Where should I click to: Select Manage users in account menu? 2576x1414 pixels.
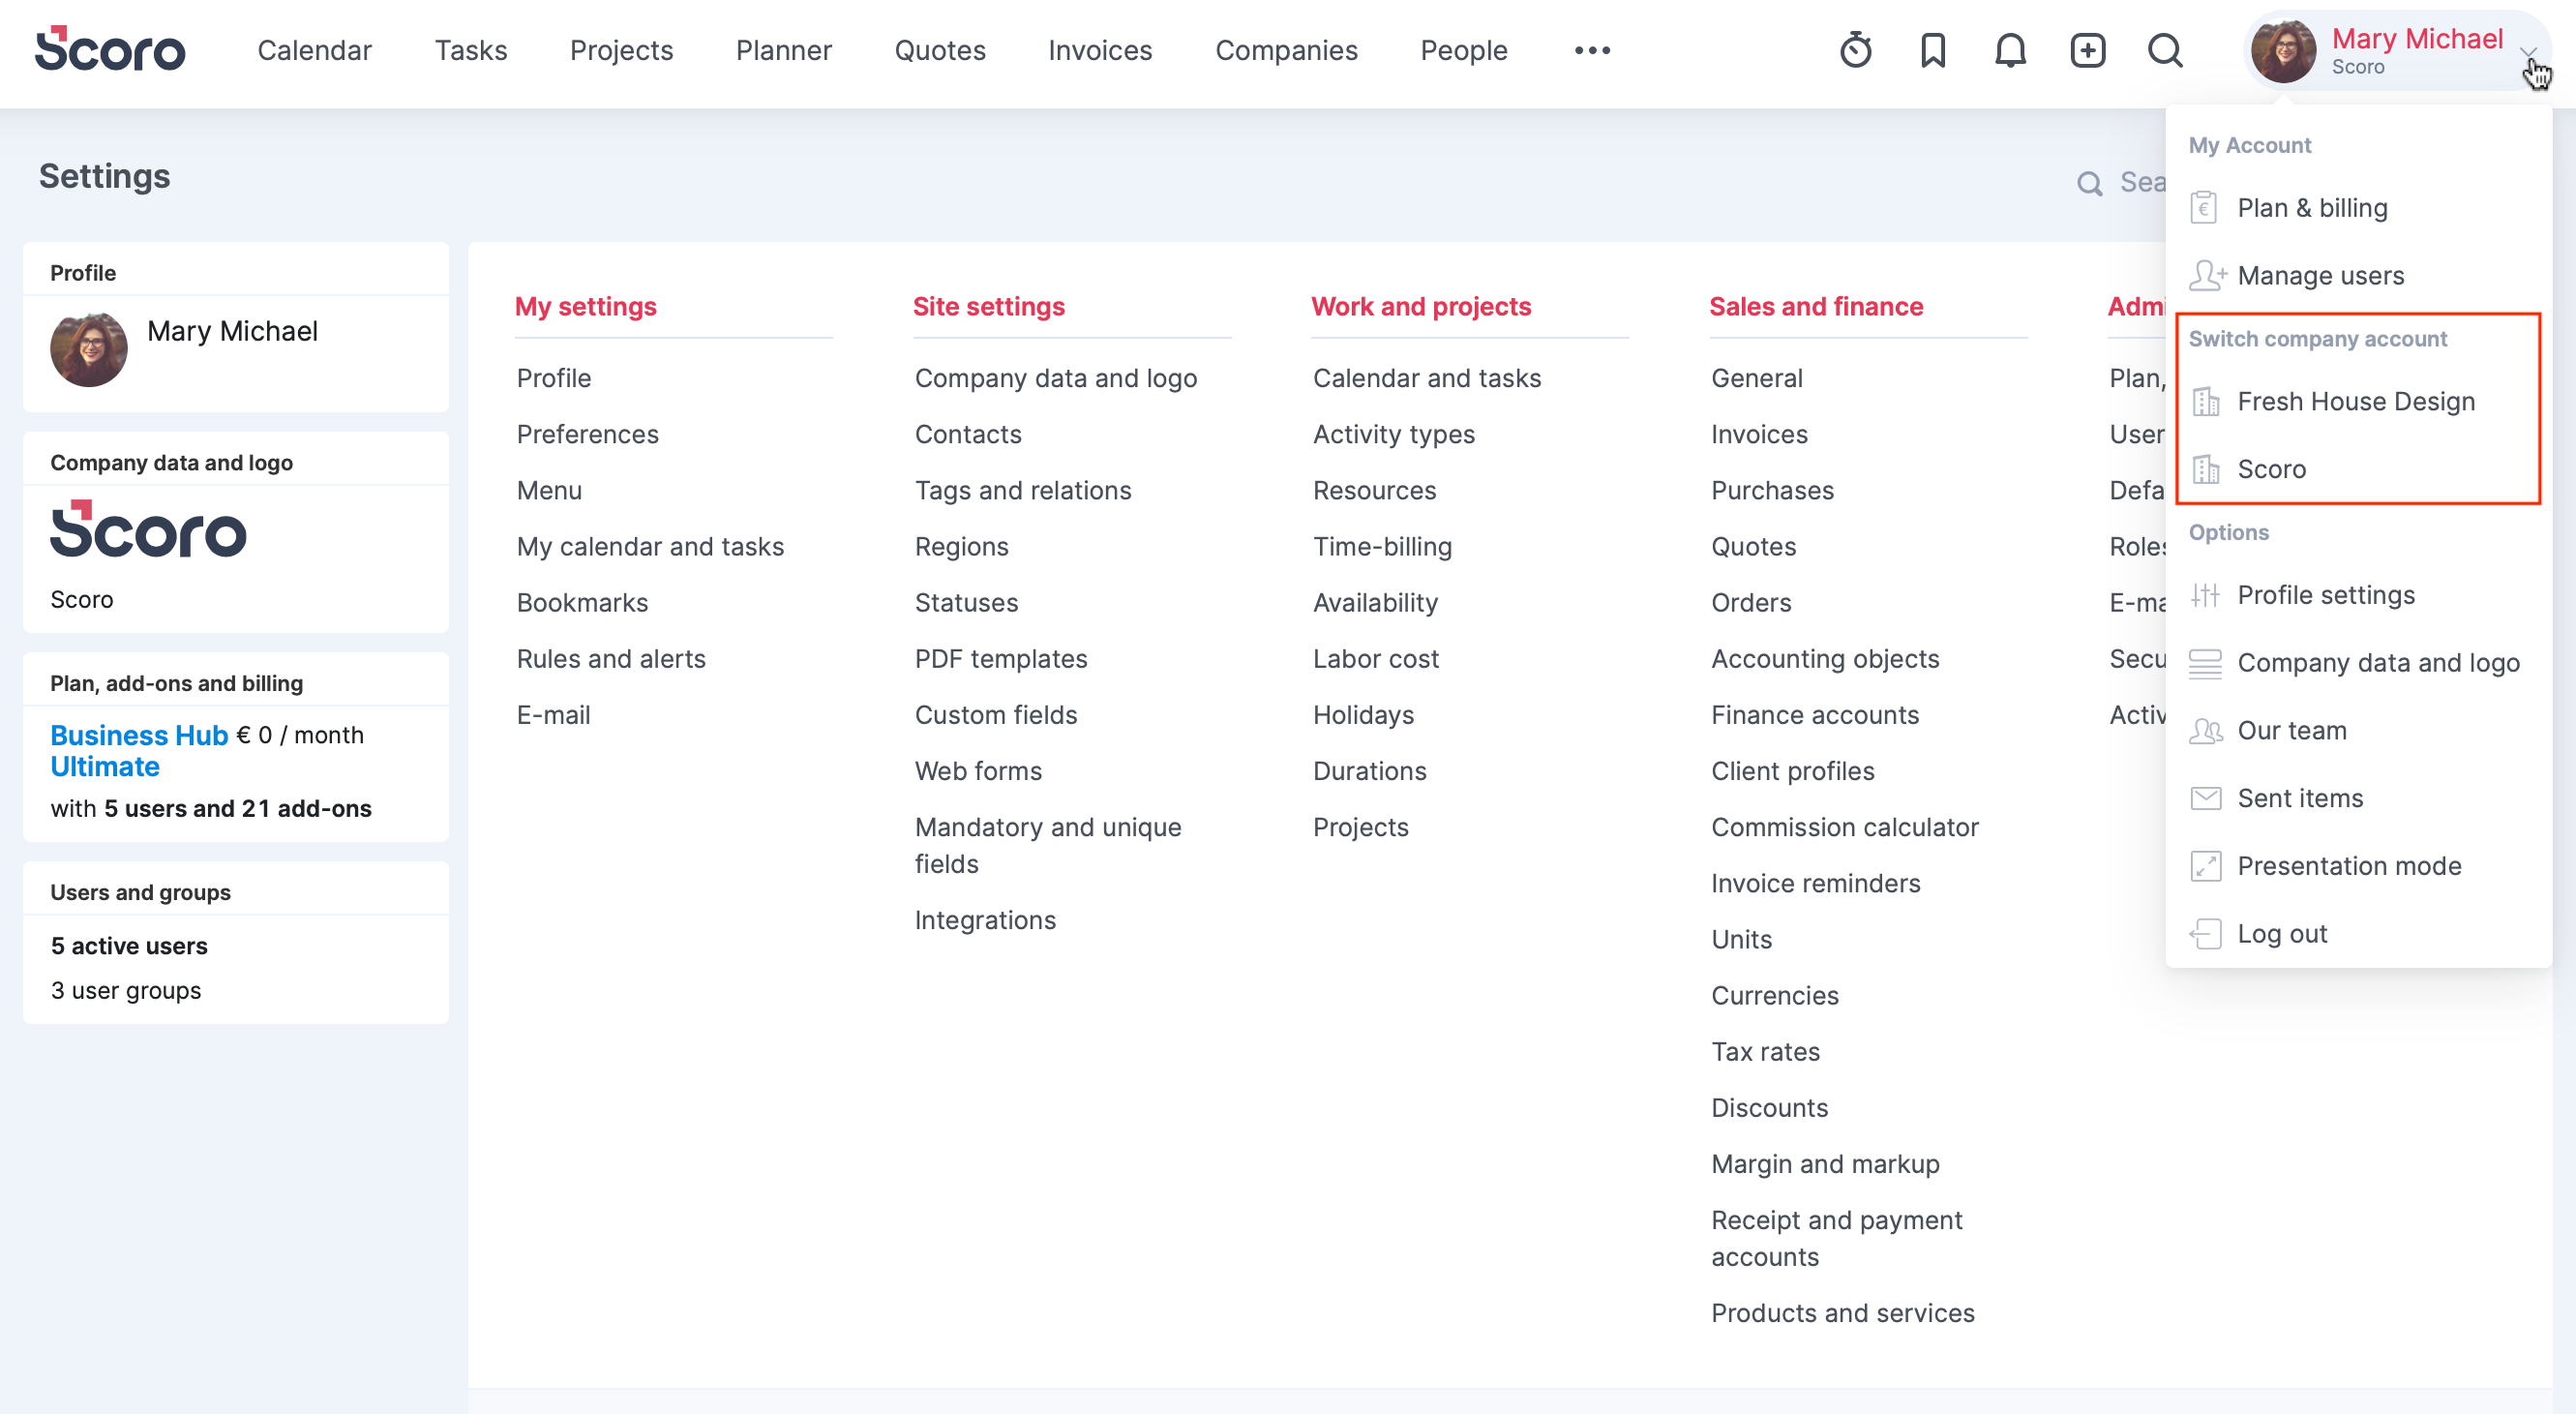(2319, 276)
